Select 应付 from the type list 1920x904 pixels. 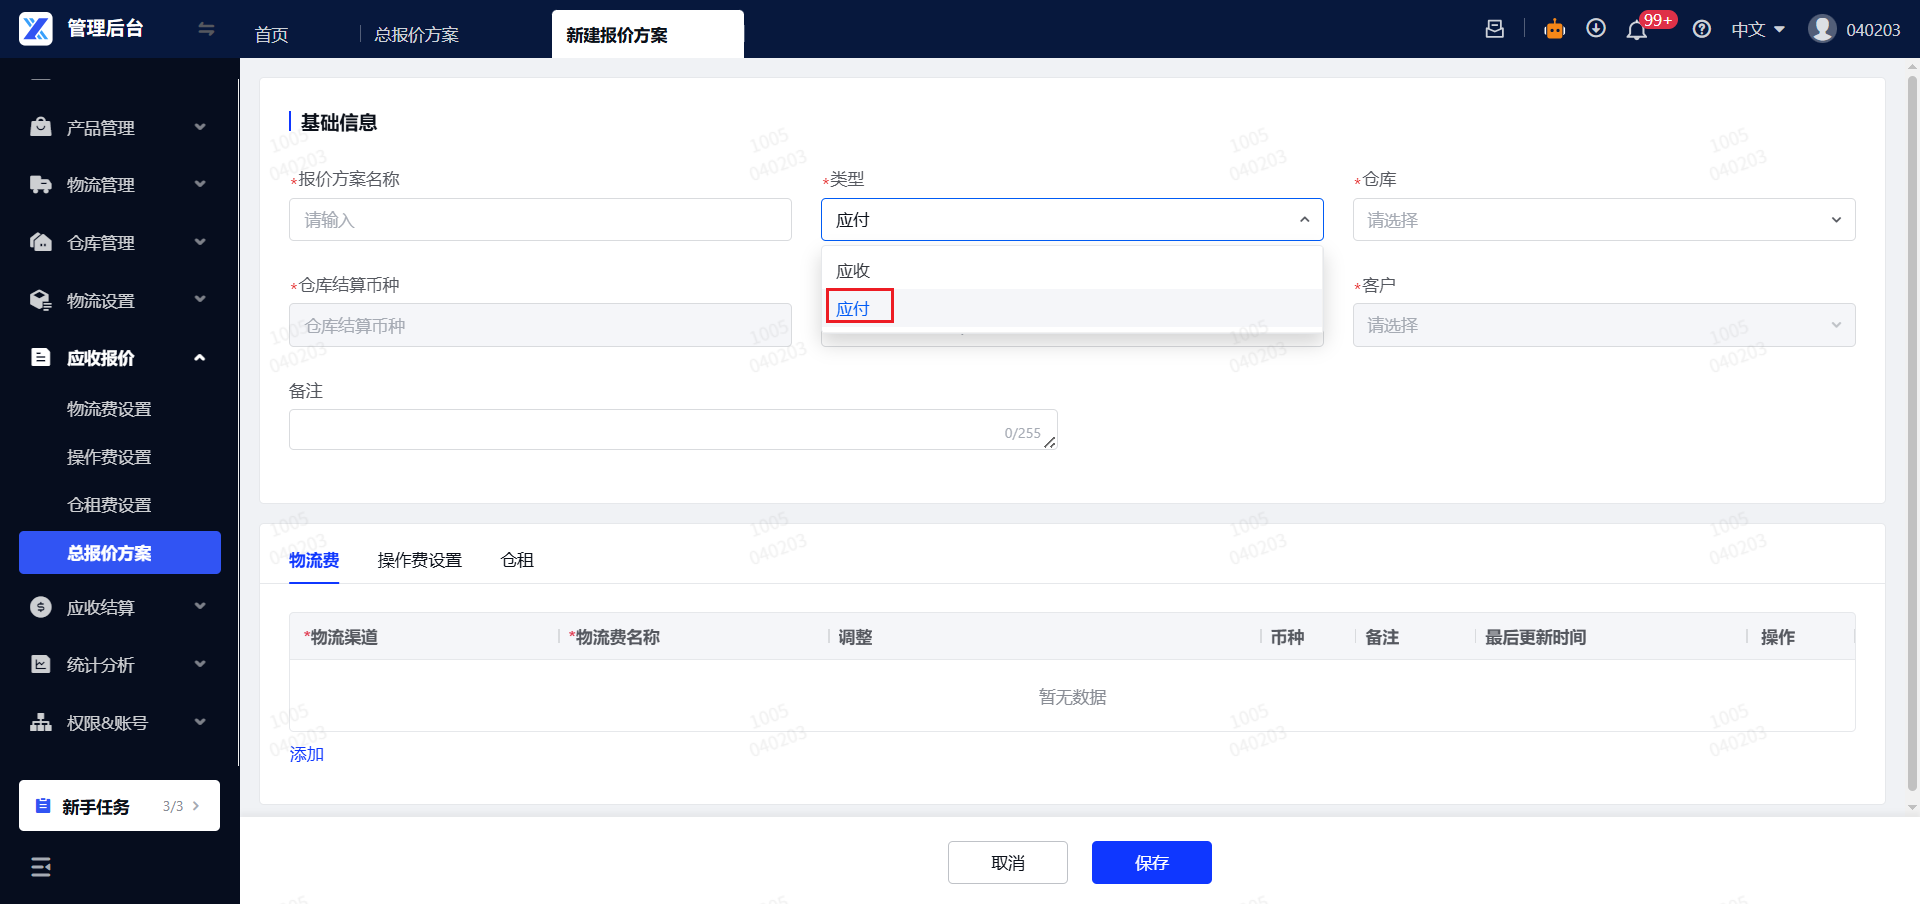(1072, 308)
